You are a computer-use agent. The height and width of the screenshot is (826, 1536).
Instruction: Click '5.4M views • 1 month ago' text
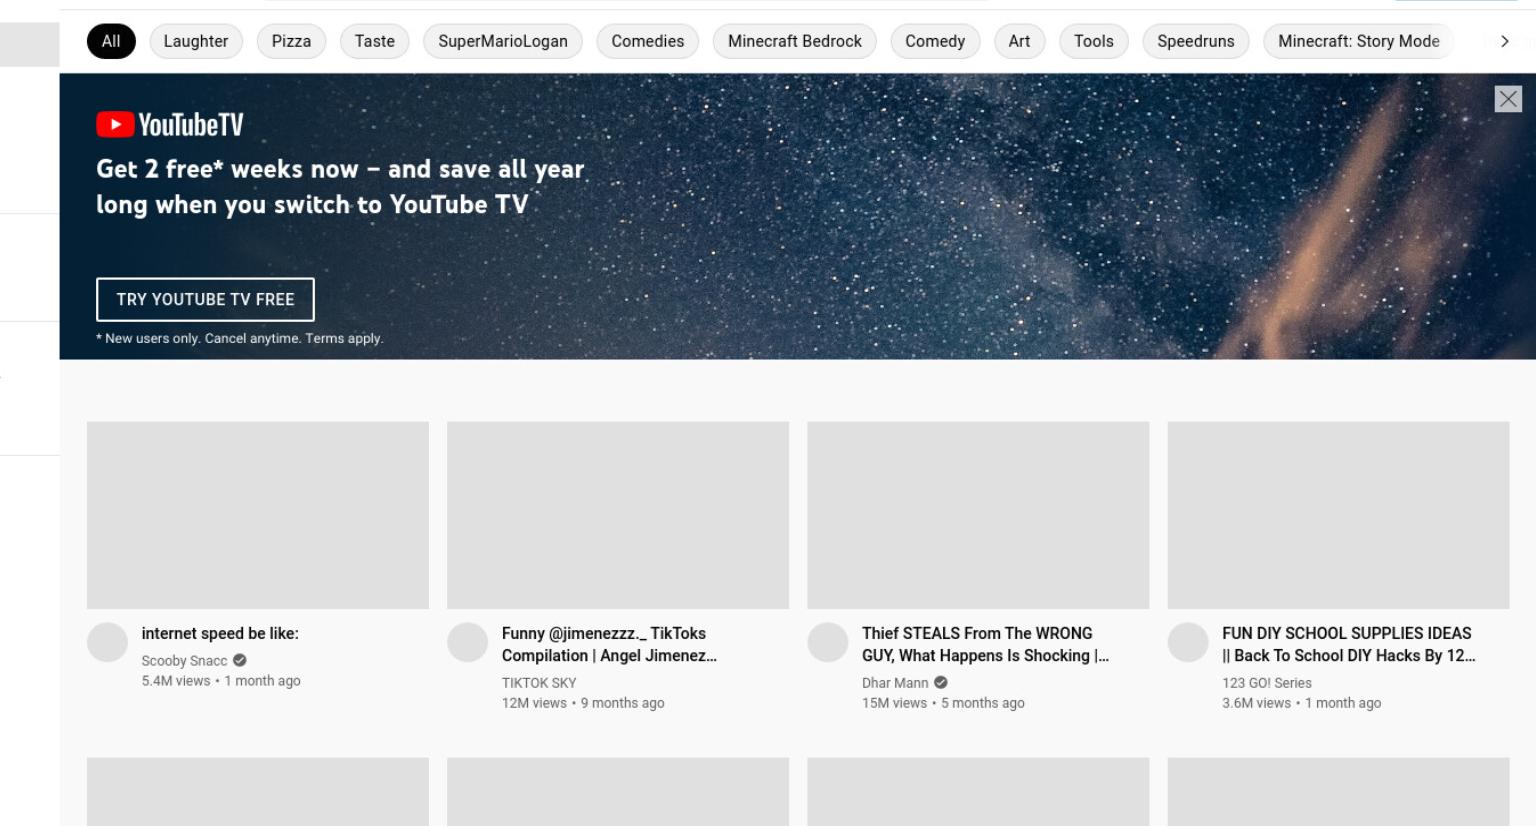[x=221, y=680]
